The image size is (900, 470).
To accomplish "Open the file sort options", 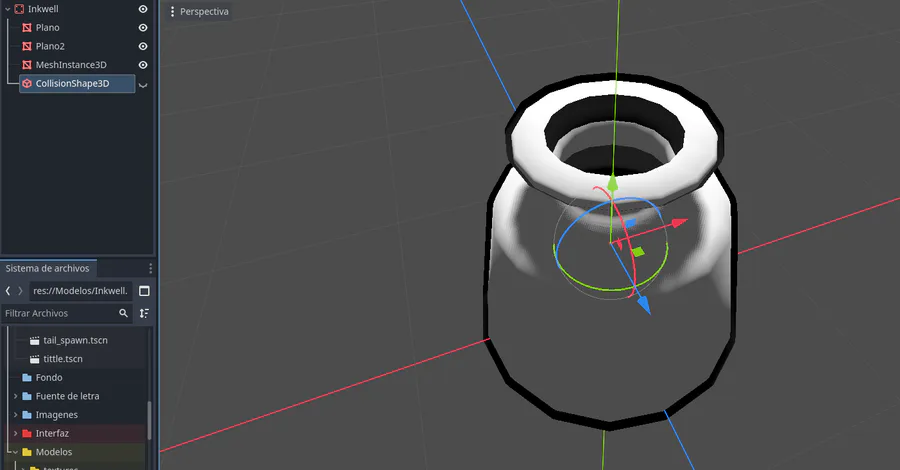I will 145,313.
